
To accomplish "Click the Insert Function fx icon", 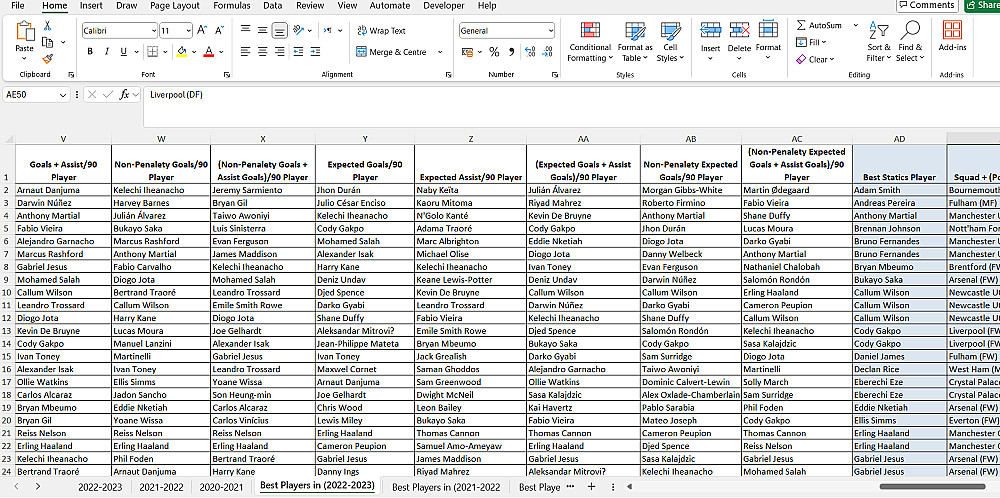I will click(x=124, y=94).
